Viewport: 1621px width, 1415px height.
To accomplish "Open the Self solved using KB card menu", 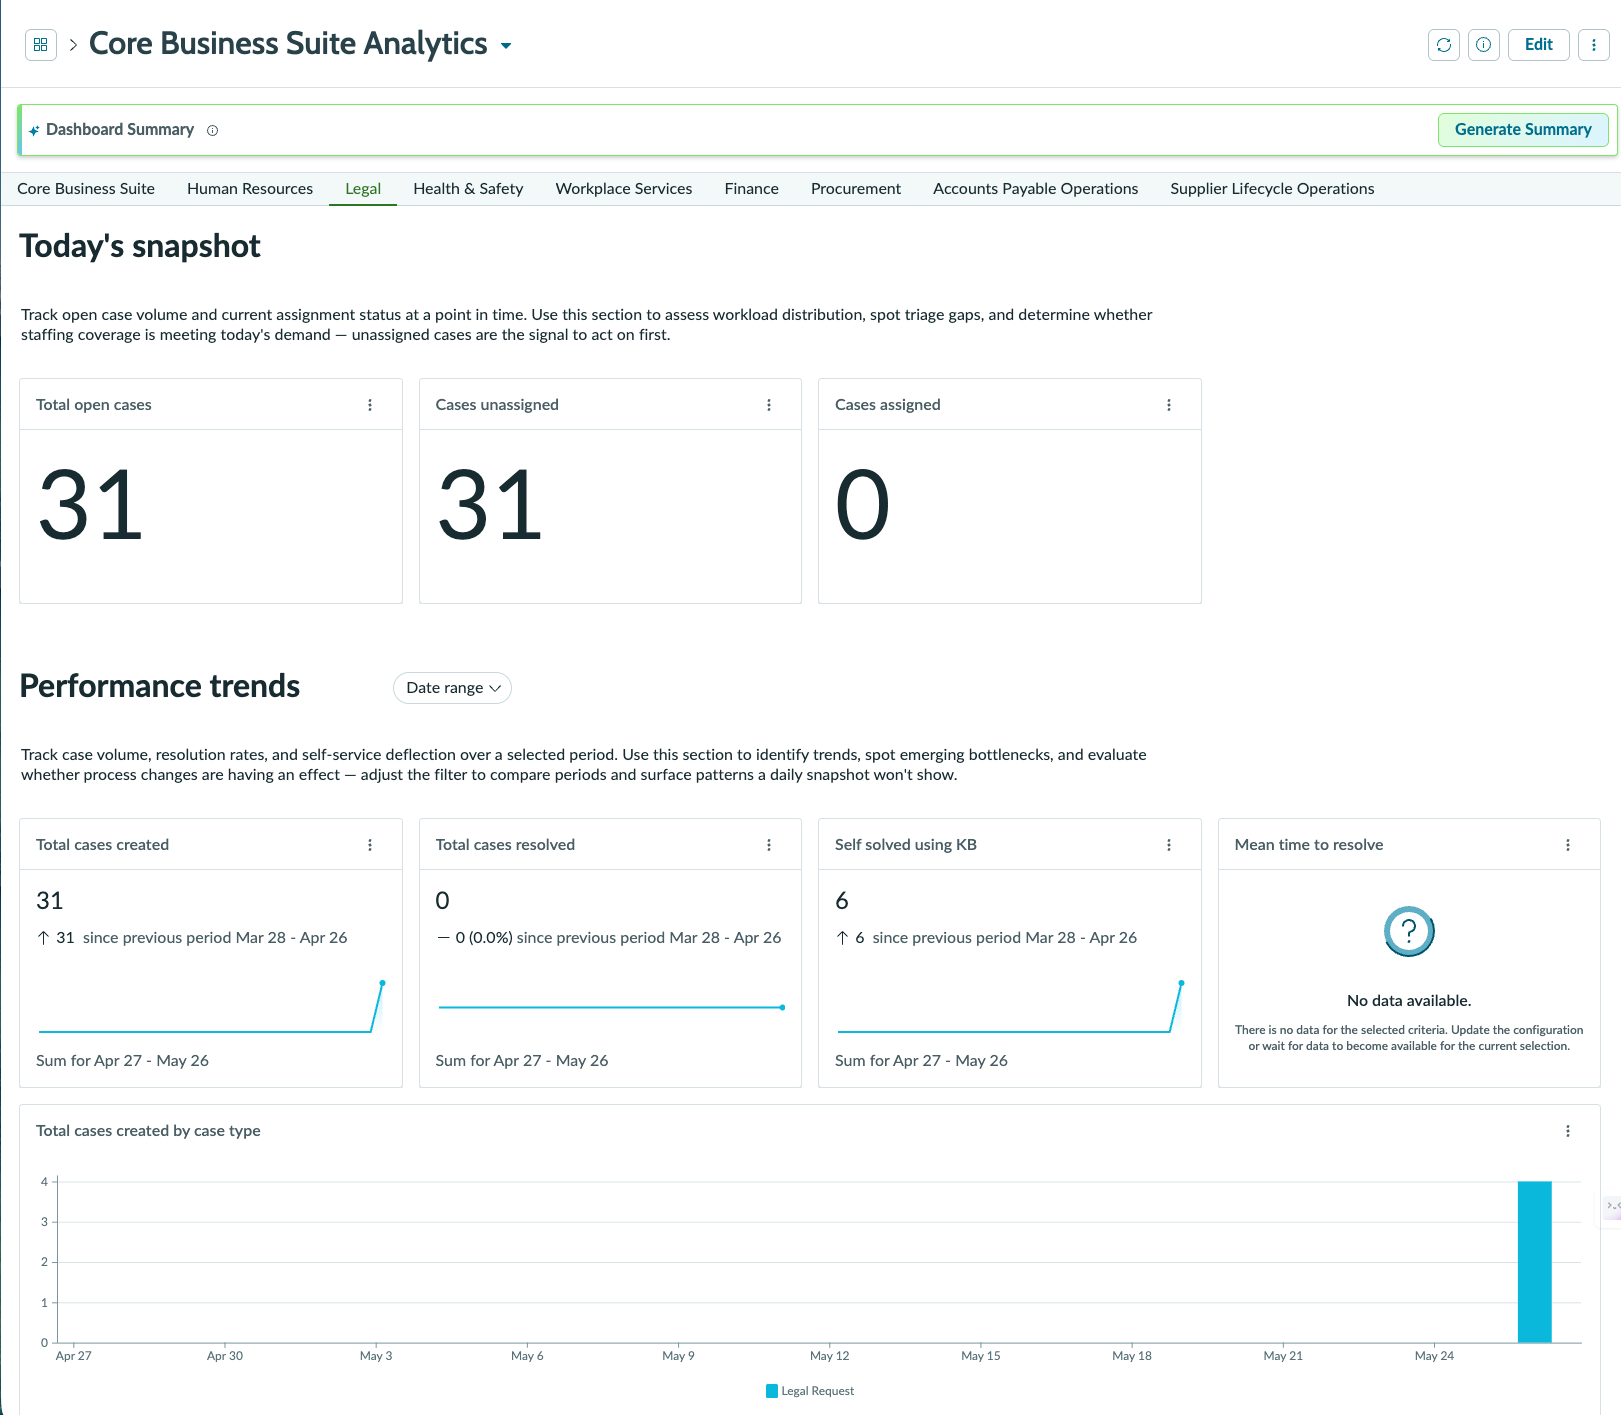I will (x=1169, y=845).
